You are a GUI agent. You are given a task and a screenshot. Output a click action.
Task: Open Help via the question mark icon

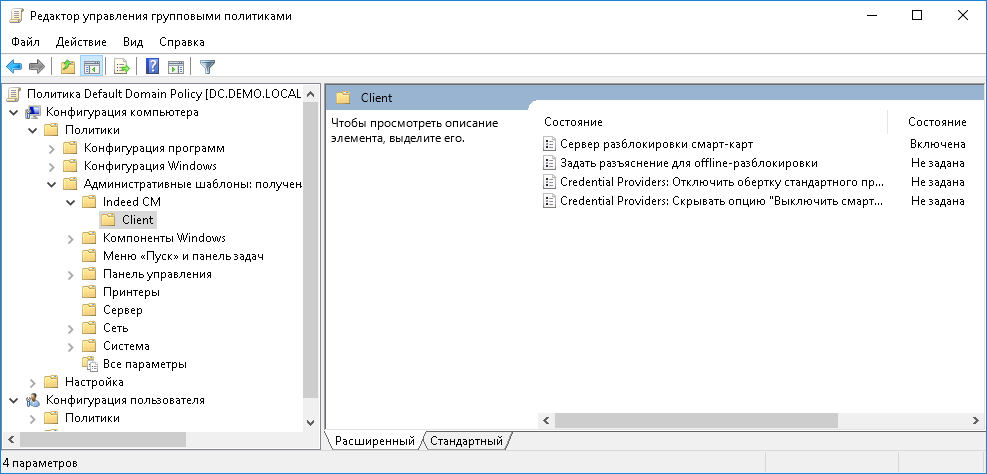click(x=152, y=67)
